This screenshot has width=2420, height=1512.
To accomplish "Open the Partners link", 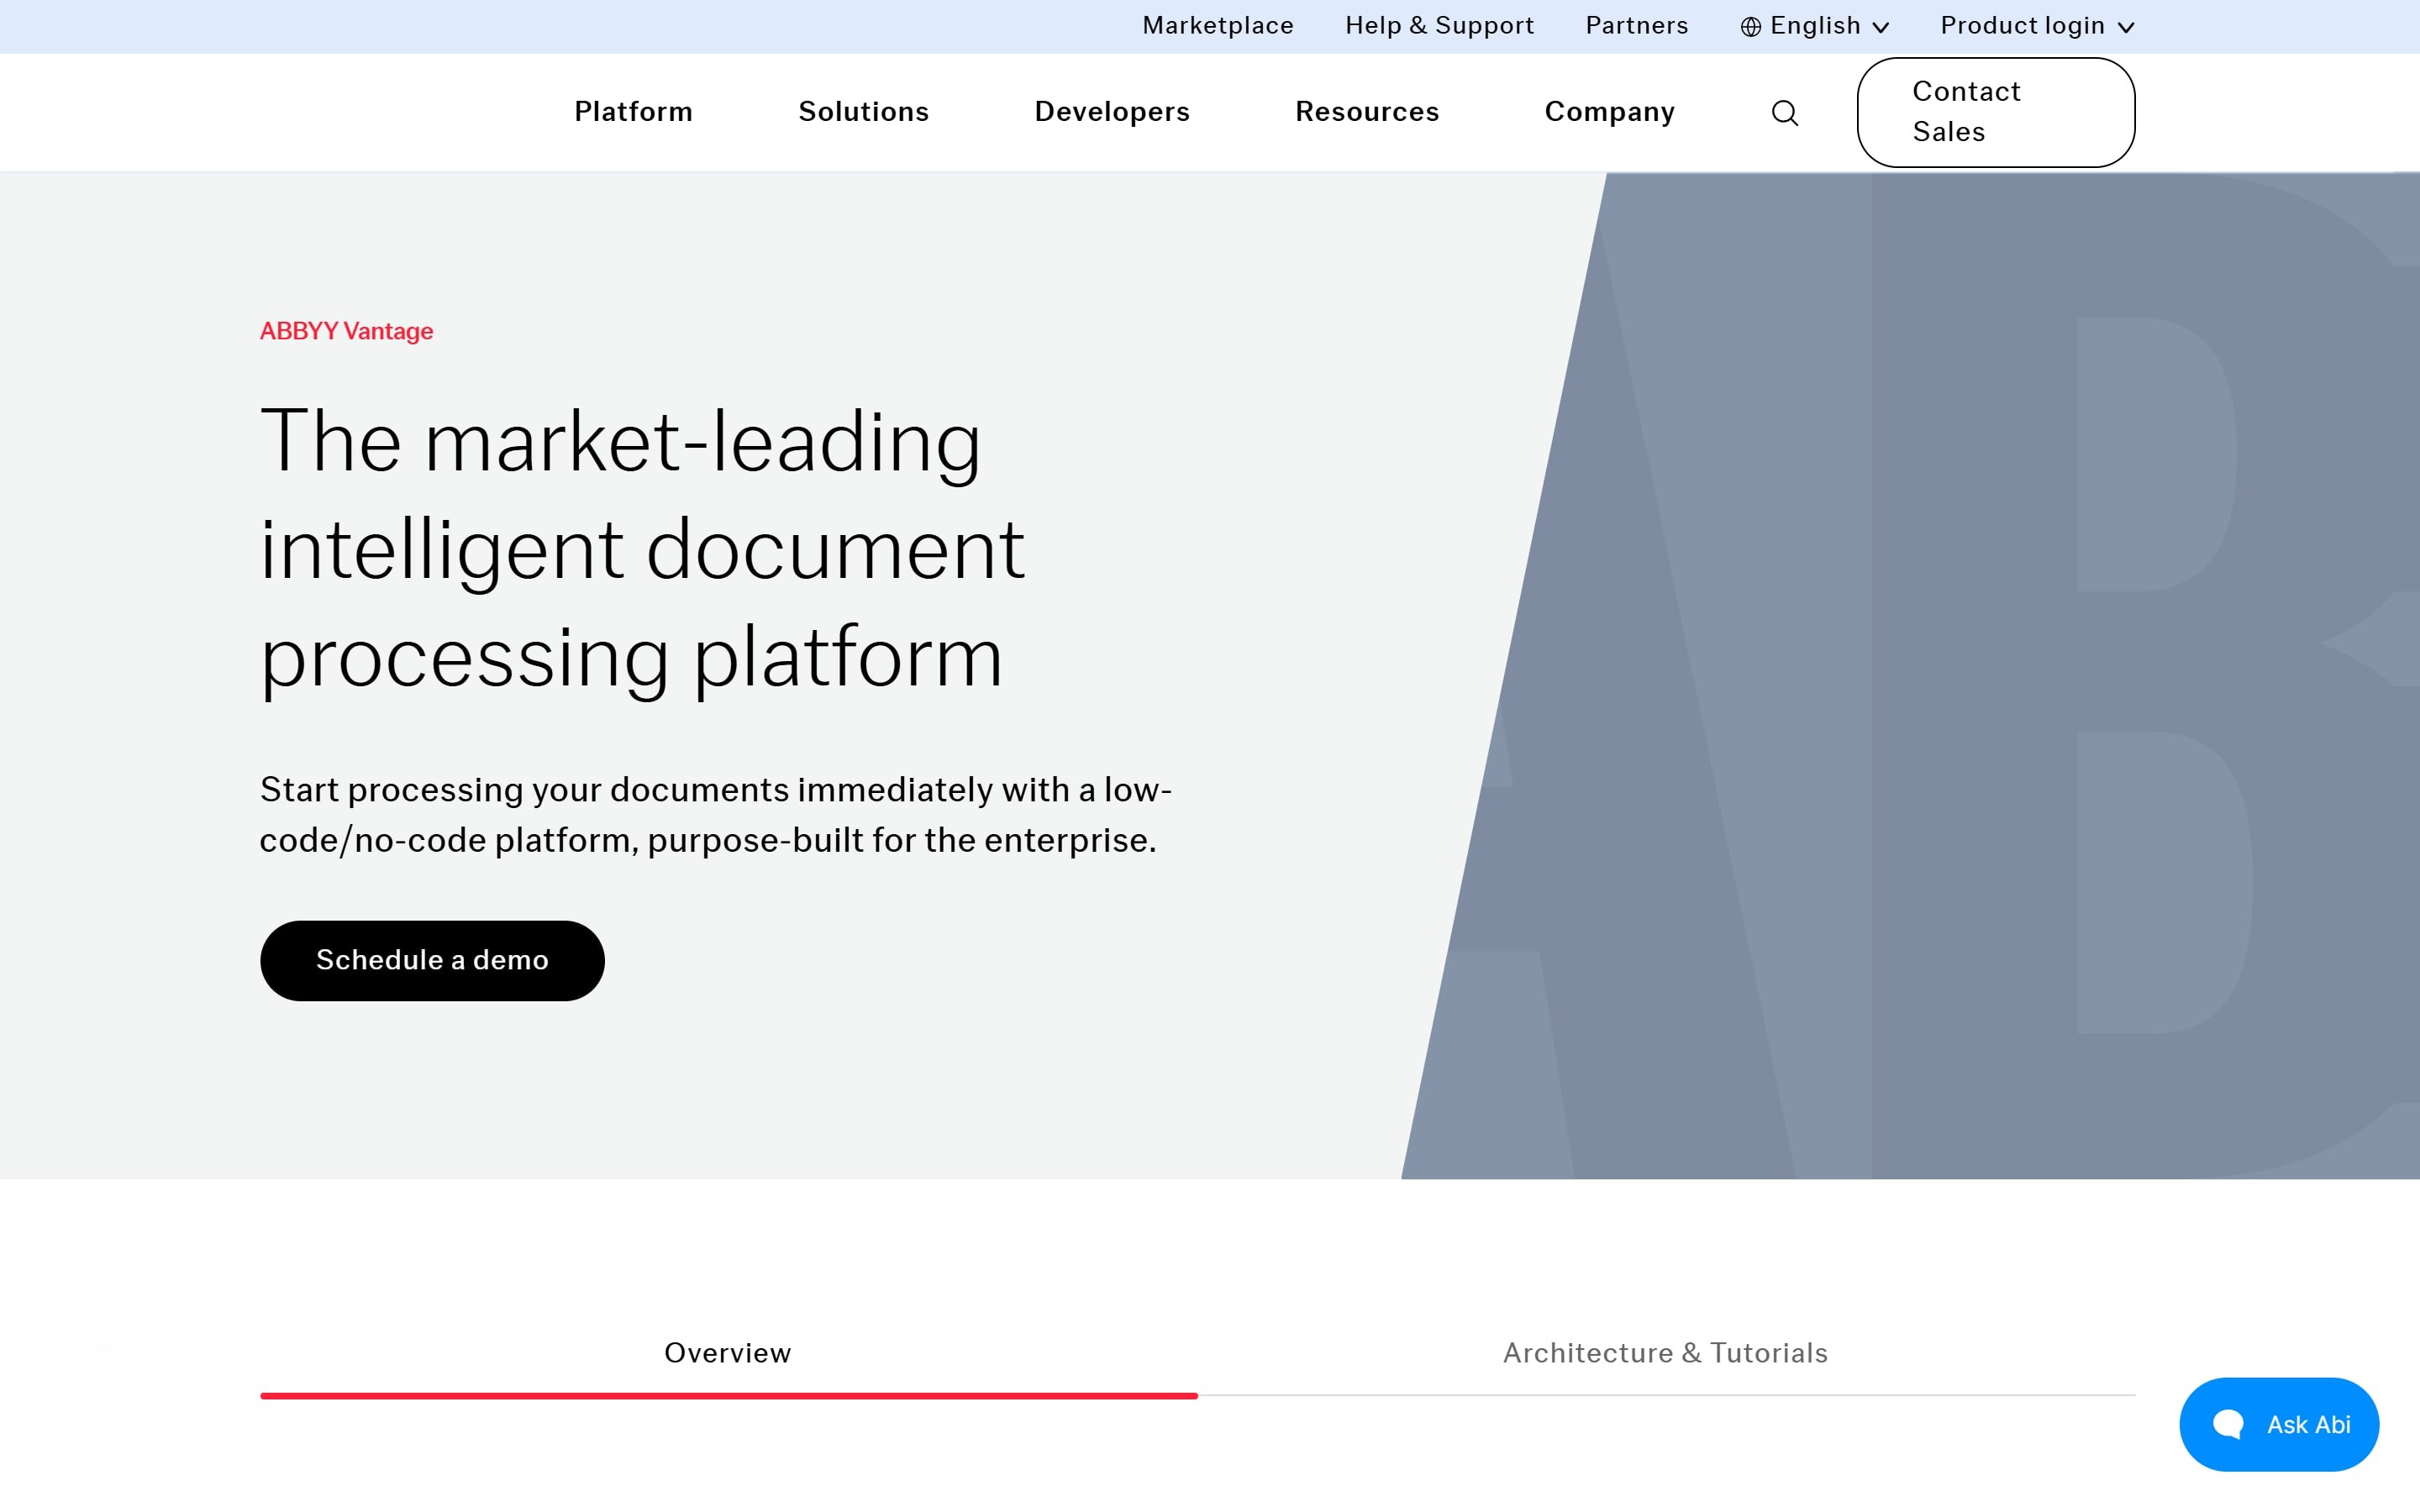I will 1636,26.
